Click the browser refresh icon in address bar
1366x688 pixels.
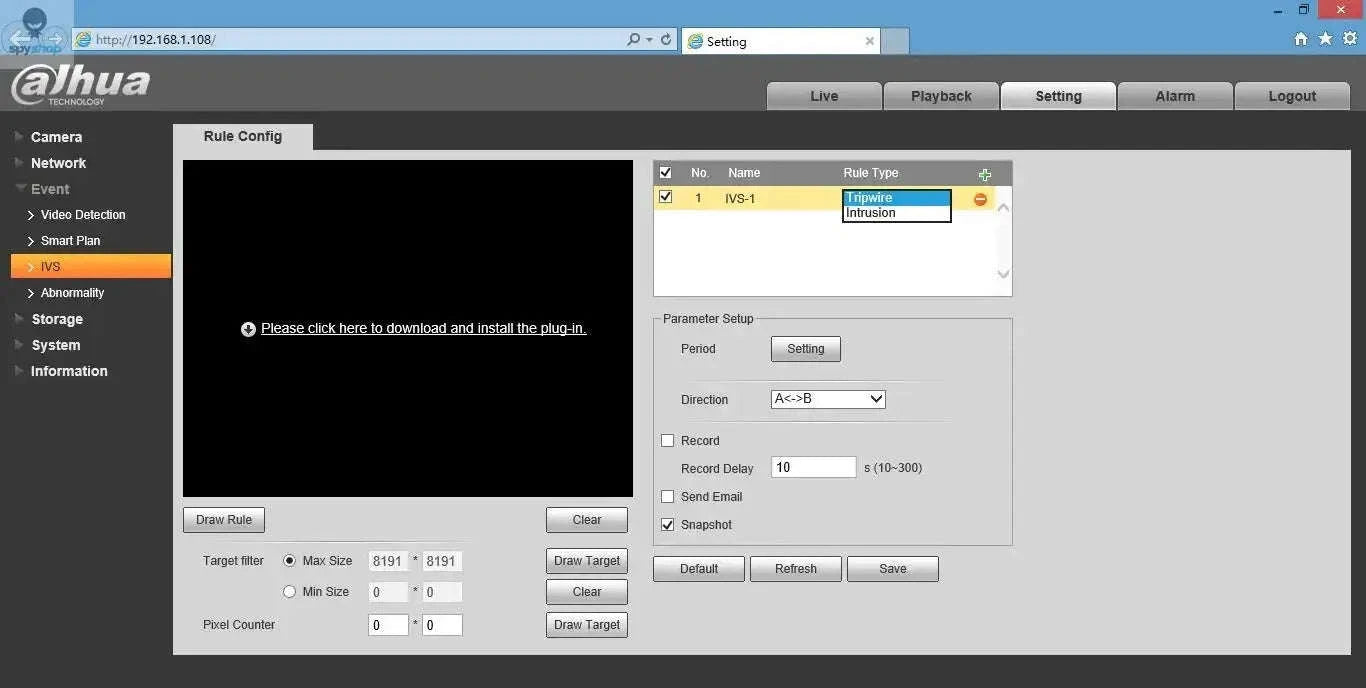click(x=668, y=40)
